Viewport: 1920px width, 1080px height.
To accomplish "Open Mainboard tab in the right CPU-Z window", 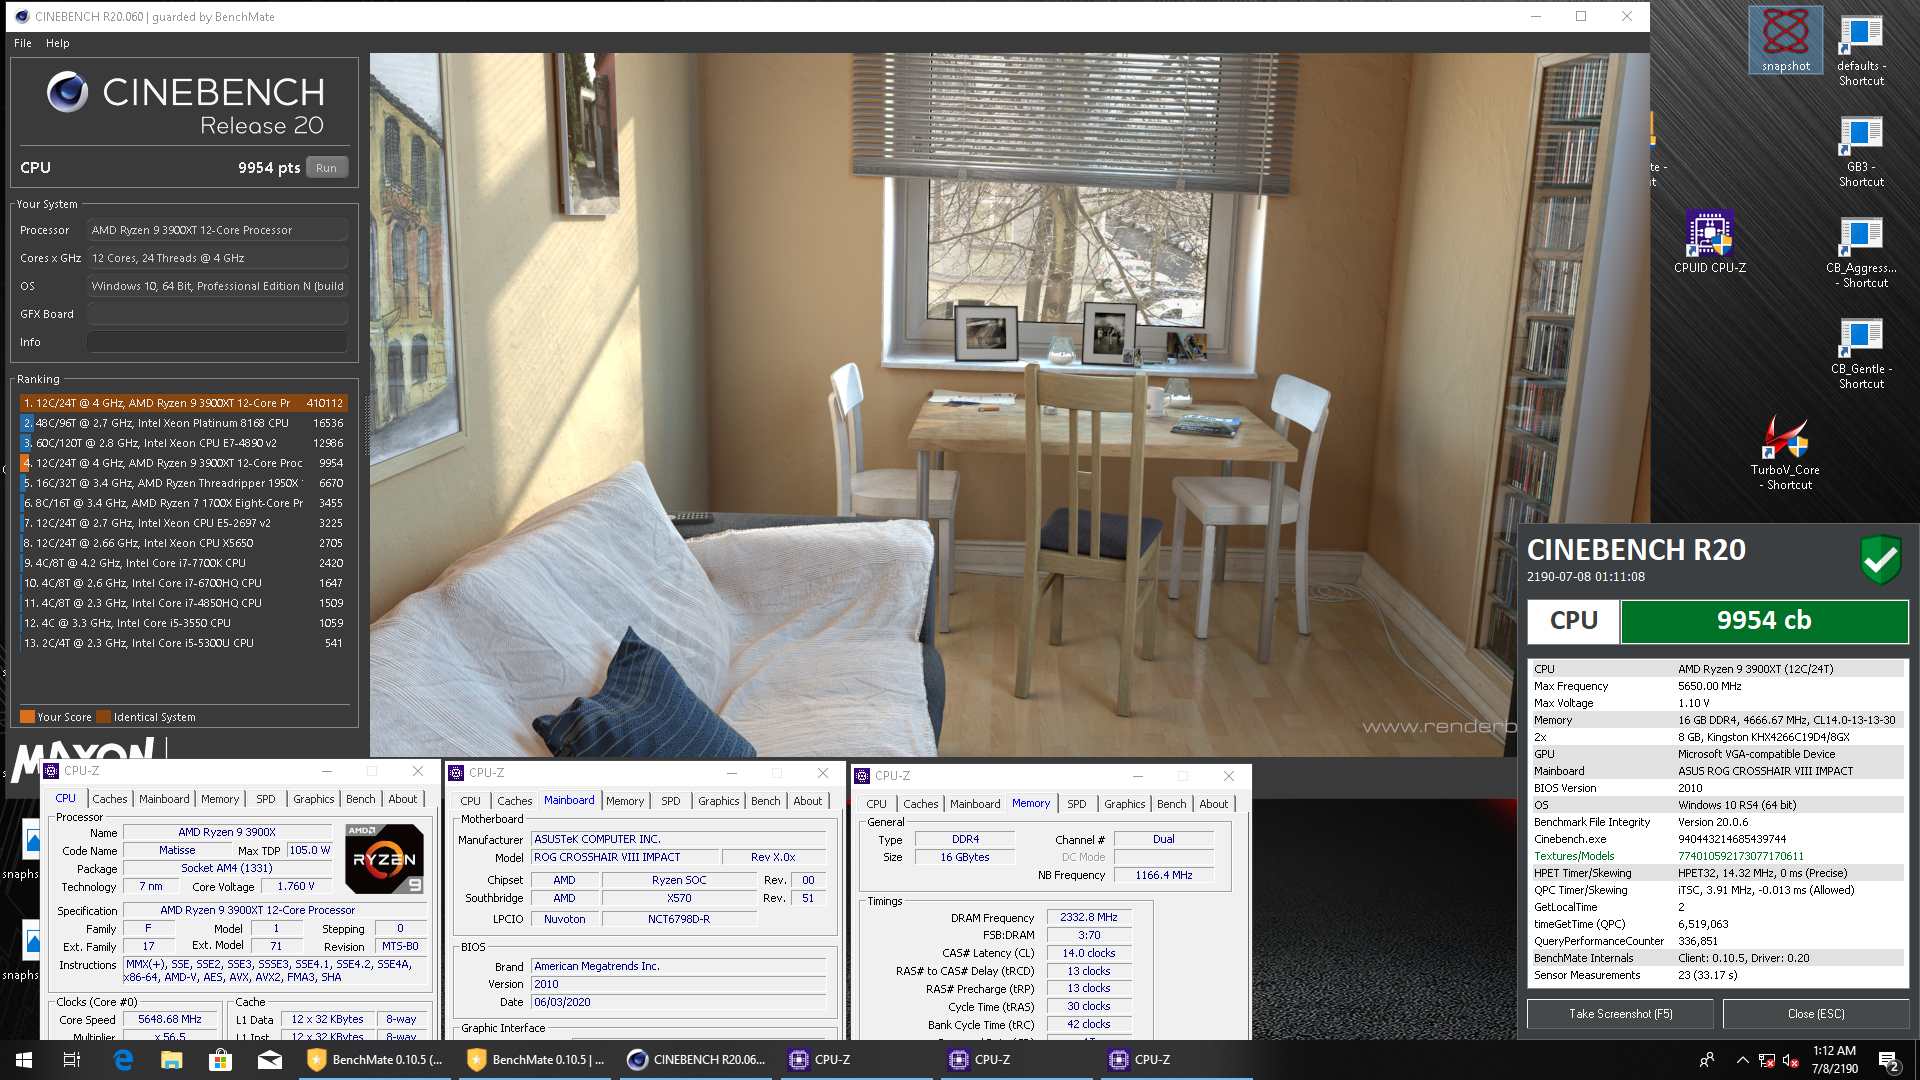I will (975, 804).
